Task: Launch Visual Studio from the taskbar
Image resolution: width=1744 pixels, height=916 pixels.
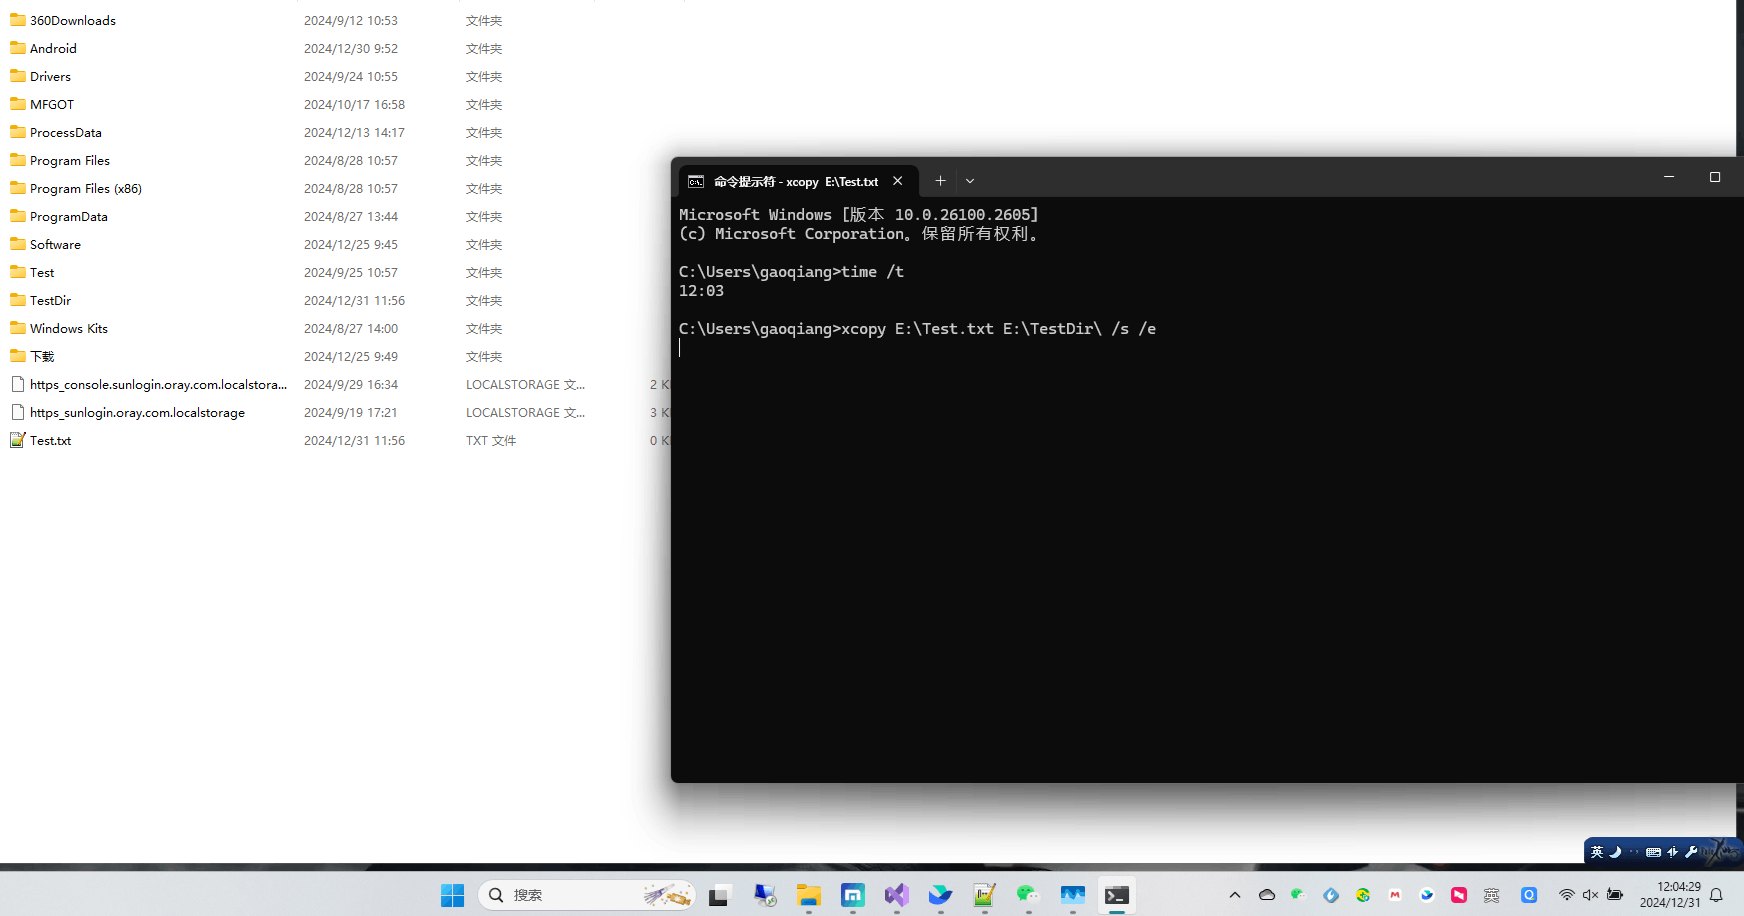Action: tap(896, 895)
